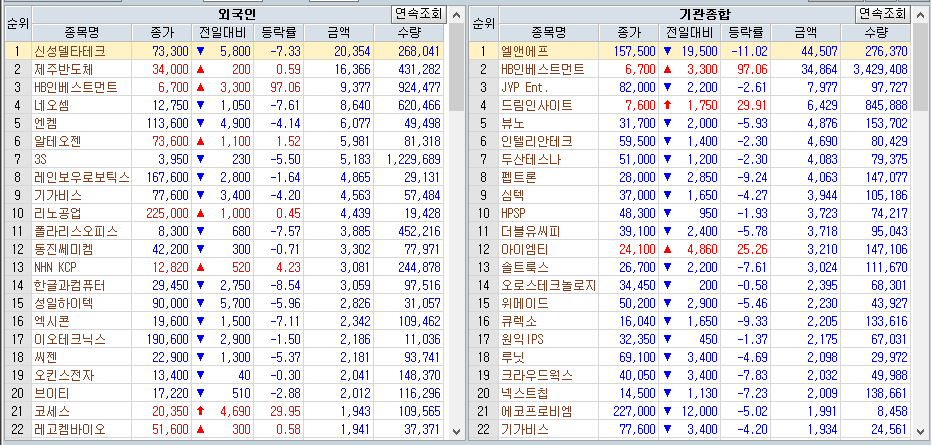Select 에코프로비엠 stock name
This screenshot has width=932, height=445.
[x=537, y=412]
